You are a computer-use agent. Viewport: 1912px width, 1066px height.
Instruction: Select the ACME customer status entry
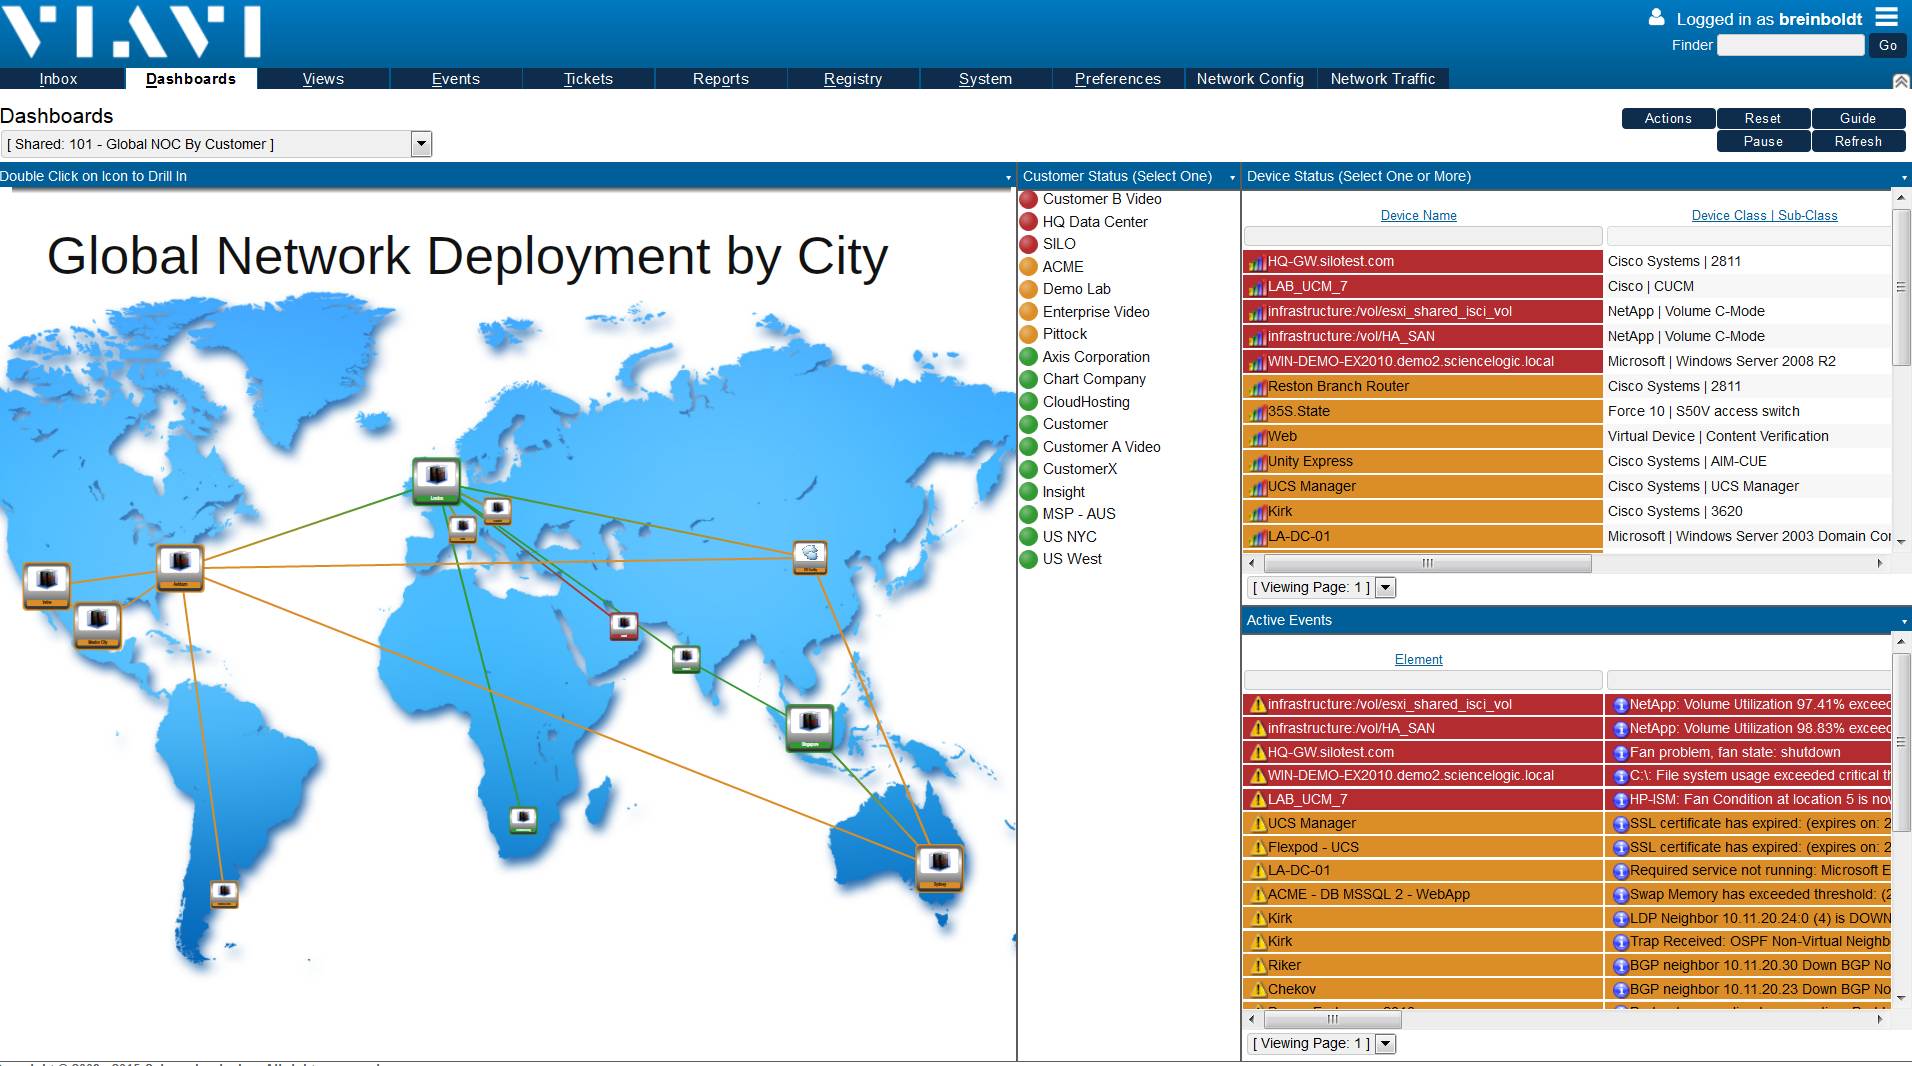1062,267
